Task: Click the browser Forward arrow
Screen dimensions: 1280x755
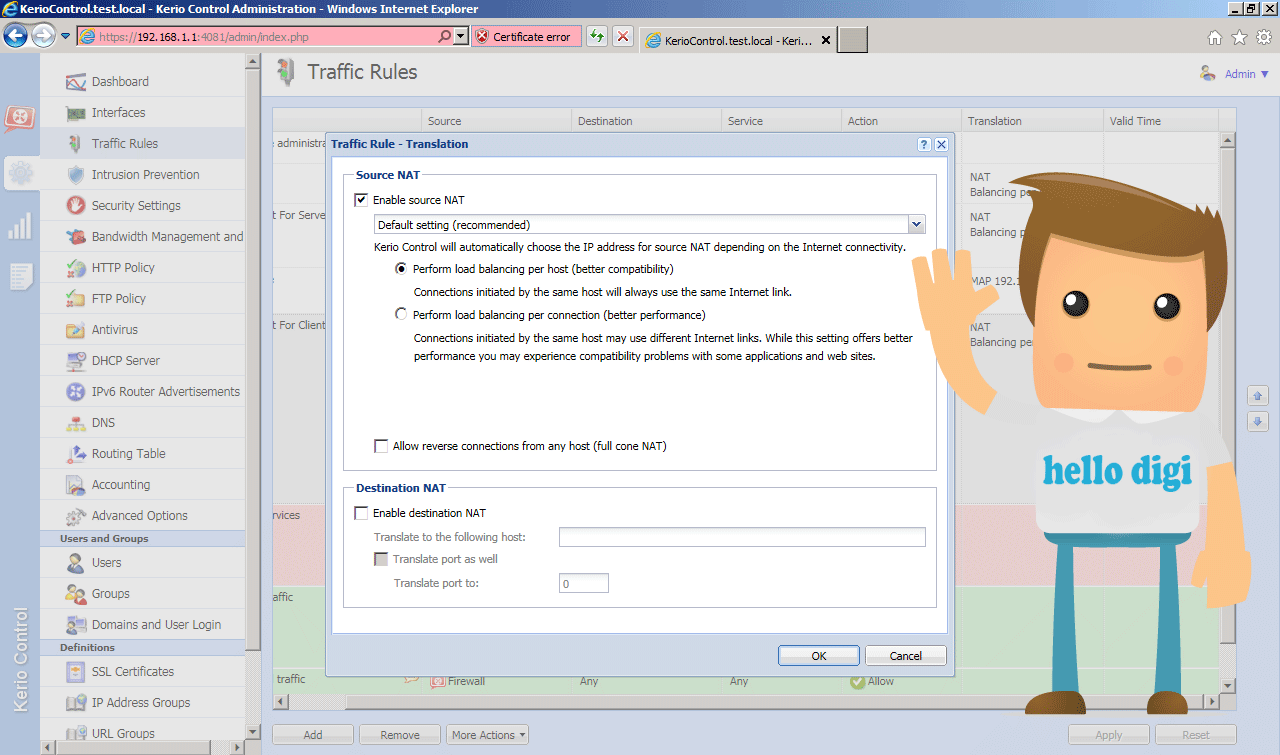Action: pyautogui.click(x=43, y=37)
